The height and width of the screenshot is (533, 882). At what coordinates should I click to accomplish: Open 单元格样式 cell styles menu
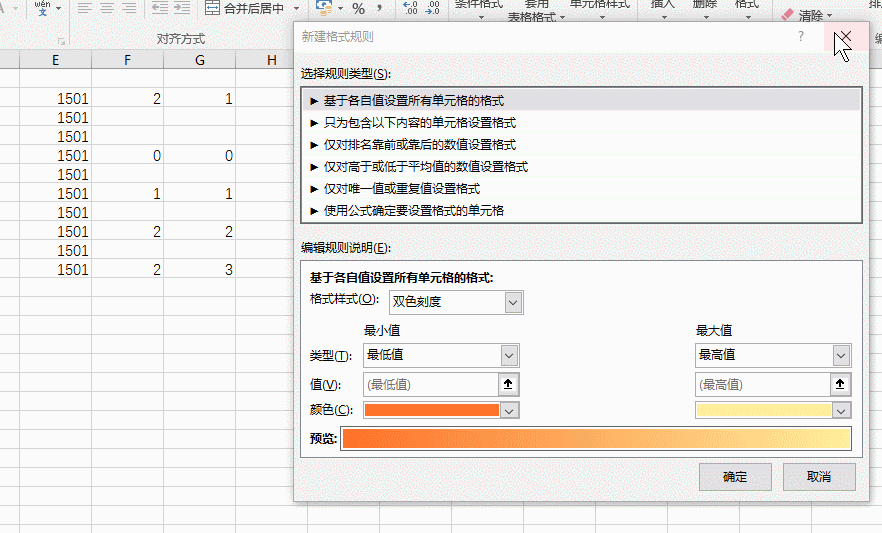(x=600, y=9)
